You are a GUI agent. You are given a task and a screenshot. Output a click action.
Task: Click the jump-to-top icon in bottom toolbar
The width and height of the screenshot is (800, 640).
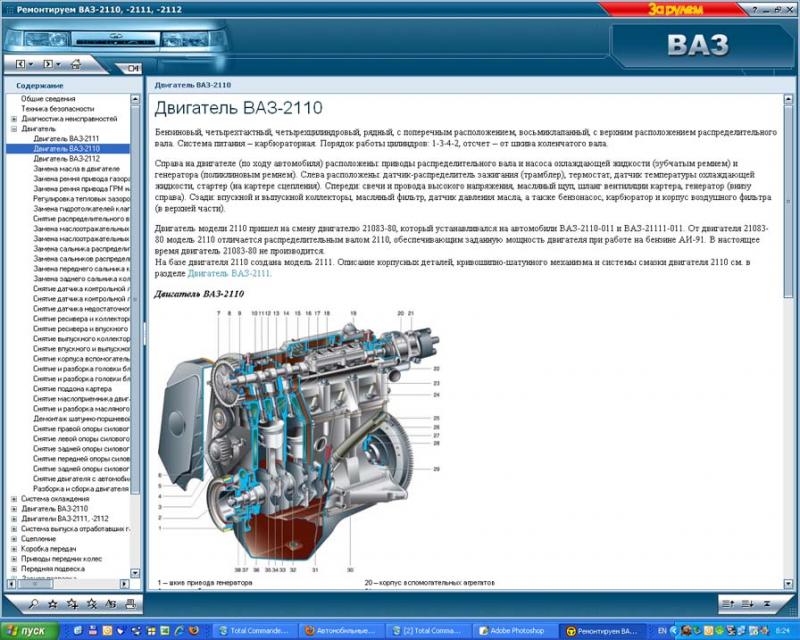tap(767, 604)
